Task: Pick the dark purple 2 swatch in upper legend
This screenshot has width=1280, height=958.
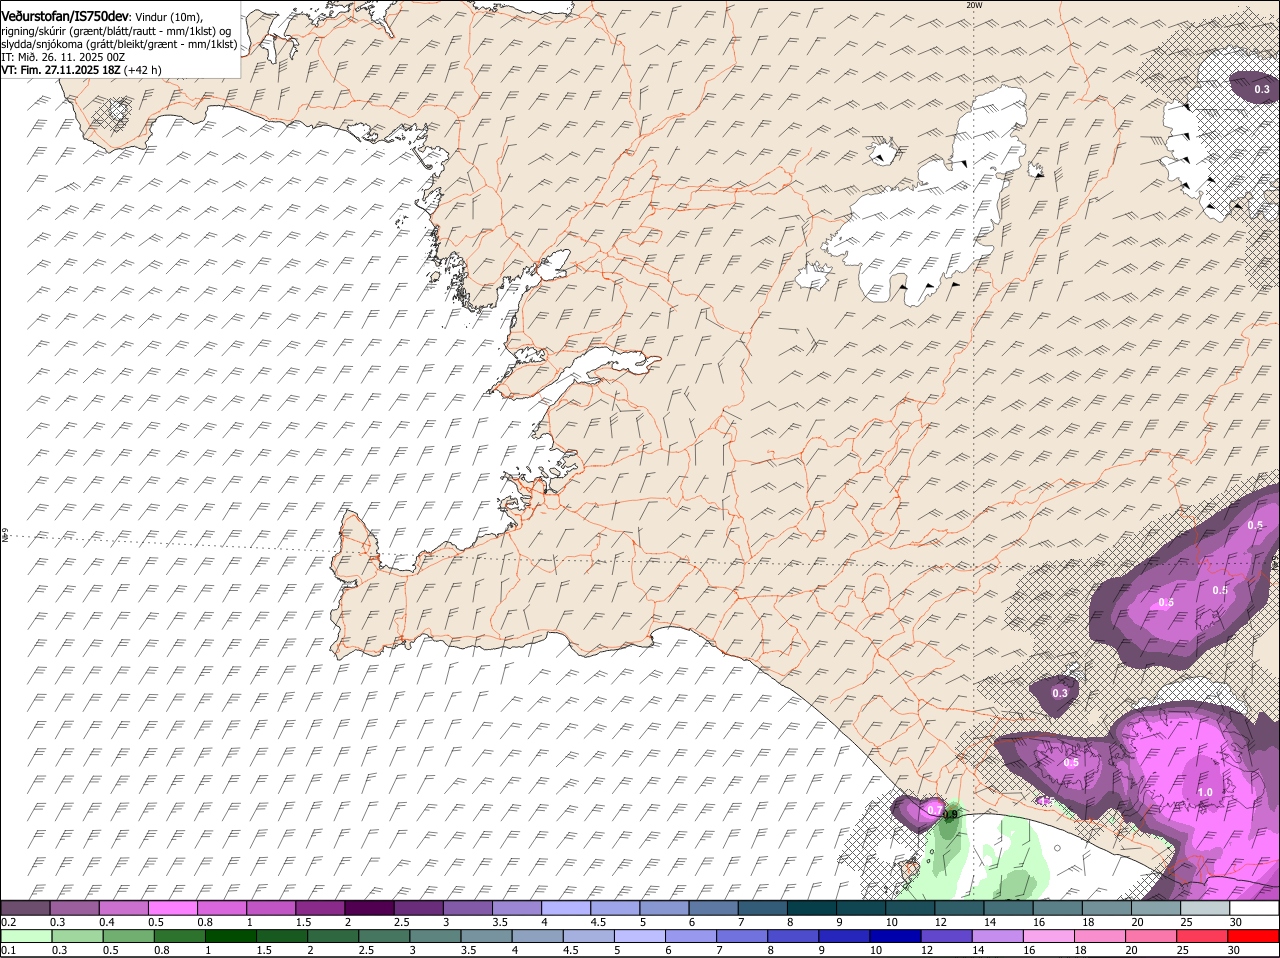Action: 369,908
